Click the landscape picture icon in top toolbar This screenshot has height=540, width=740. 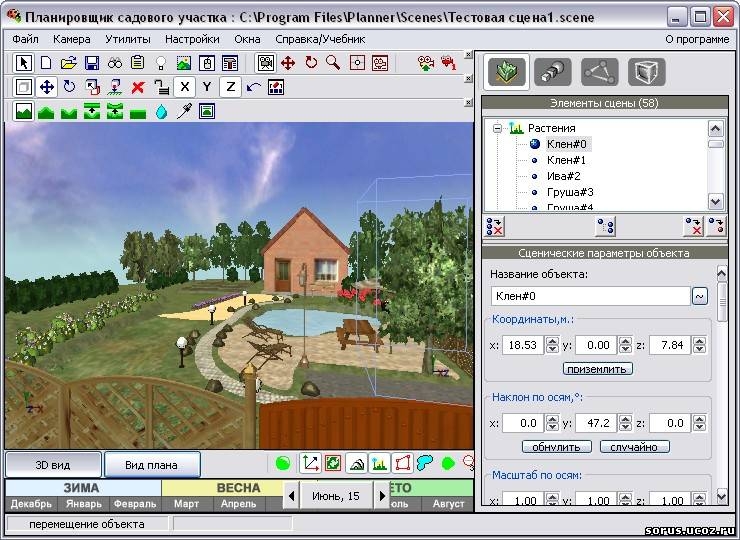pyautogui.click(x=184, y=63)
